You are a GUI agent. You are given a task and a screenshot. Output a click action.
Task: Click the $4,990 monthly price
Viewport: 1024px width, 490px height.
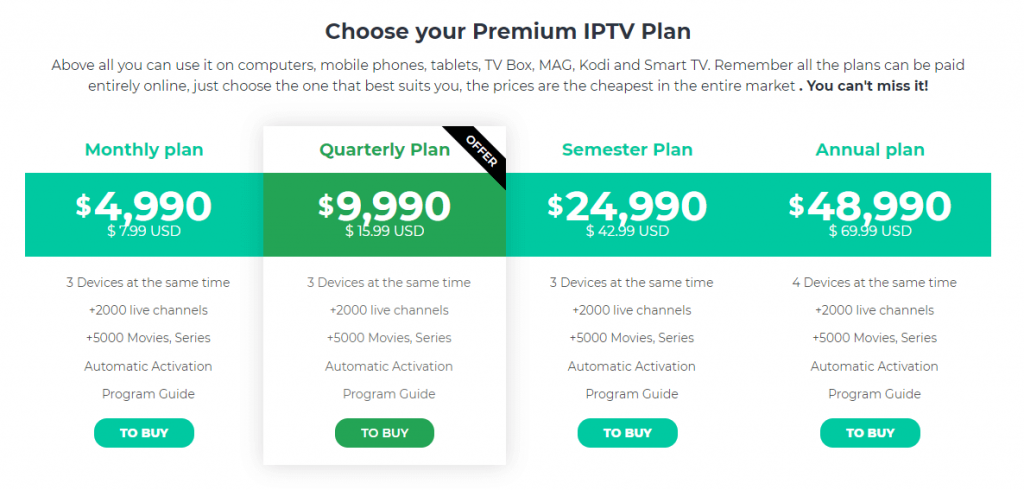[x=144, y=205]
